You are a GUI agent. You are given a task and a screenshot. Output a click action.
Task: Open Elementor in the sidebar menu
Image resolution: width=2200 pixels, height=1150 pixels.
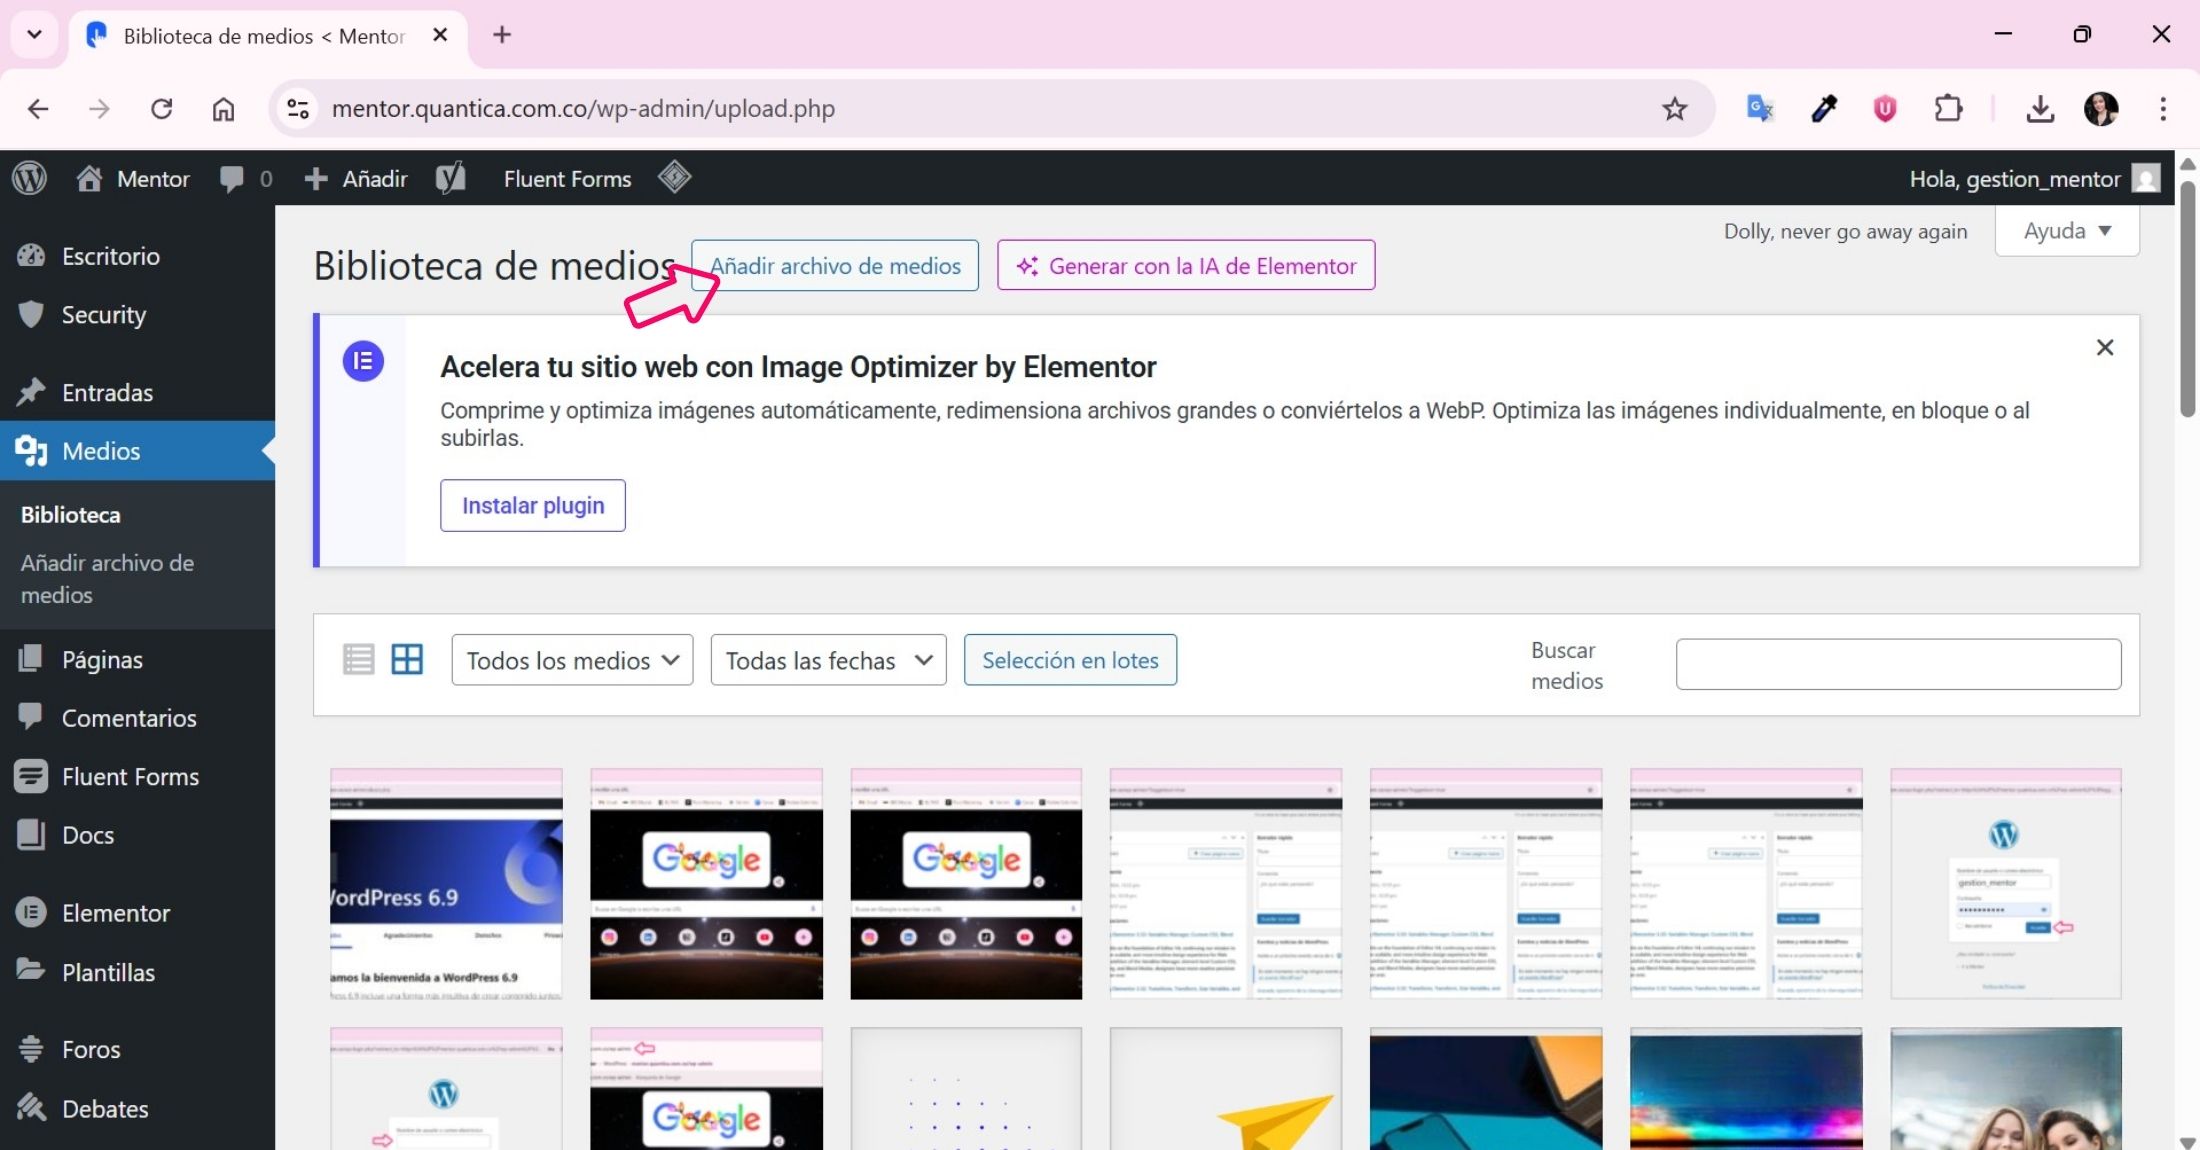tap(115, 913)
